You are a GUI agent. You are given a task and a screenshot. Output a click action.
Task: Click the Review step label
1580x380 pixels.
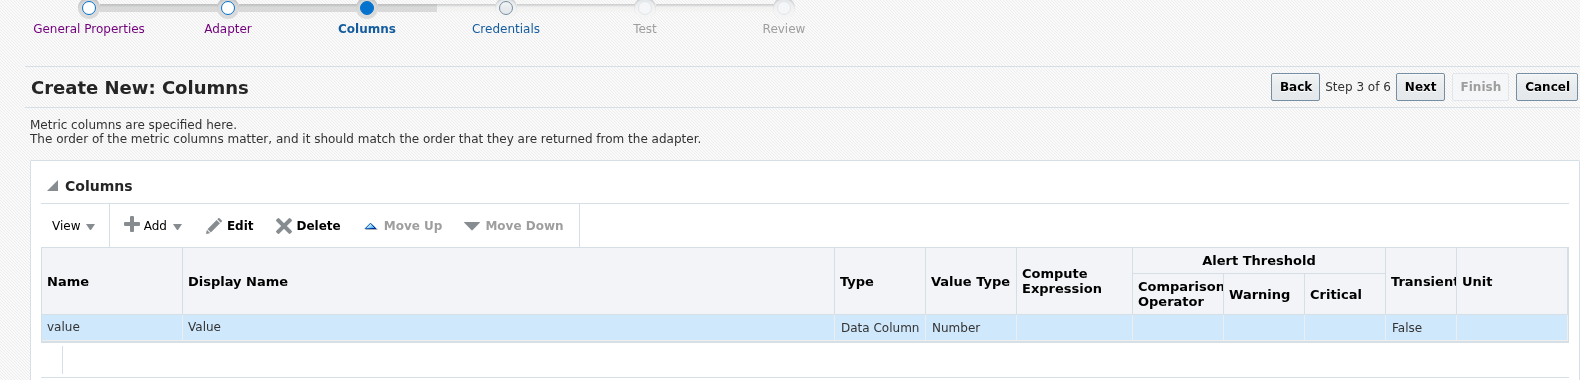pyautogui.click(x=784, y=29)
